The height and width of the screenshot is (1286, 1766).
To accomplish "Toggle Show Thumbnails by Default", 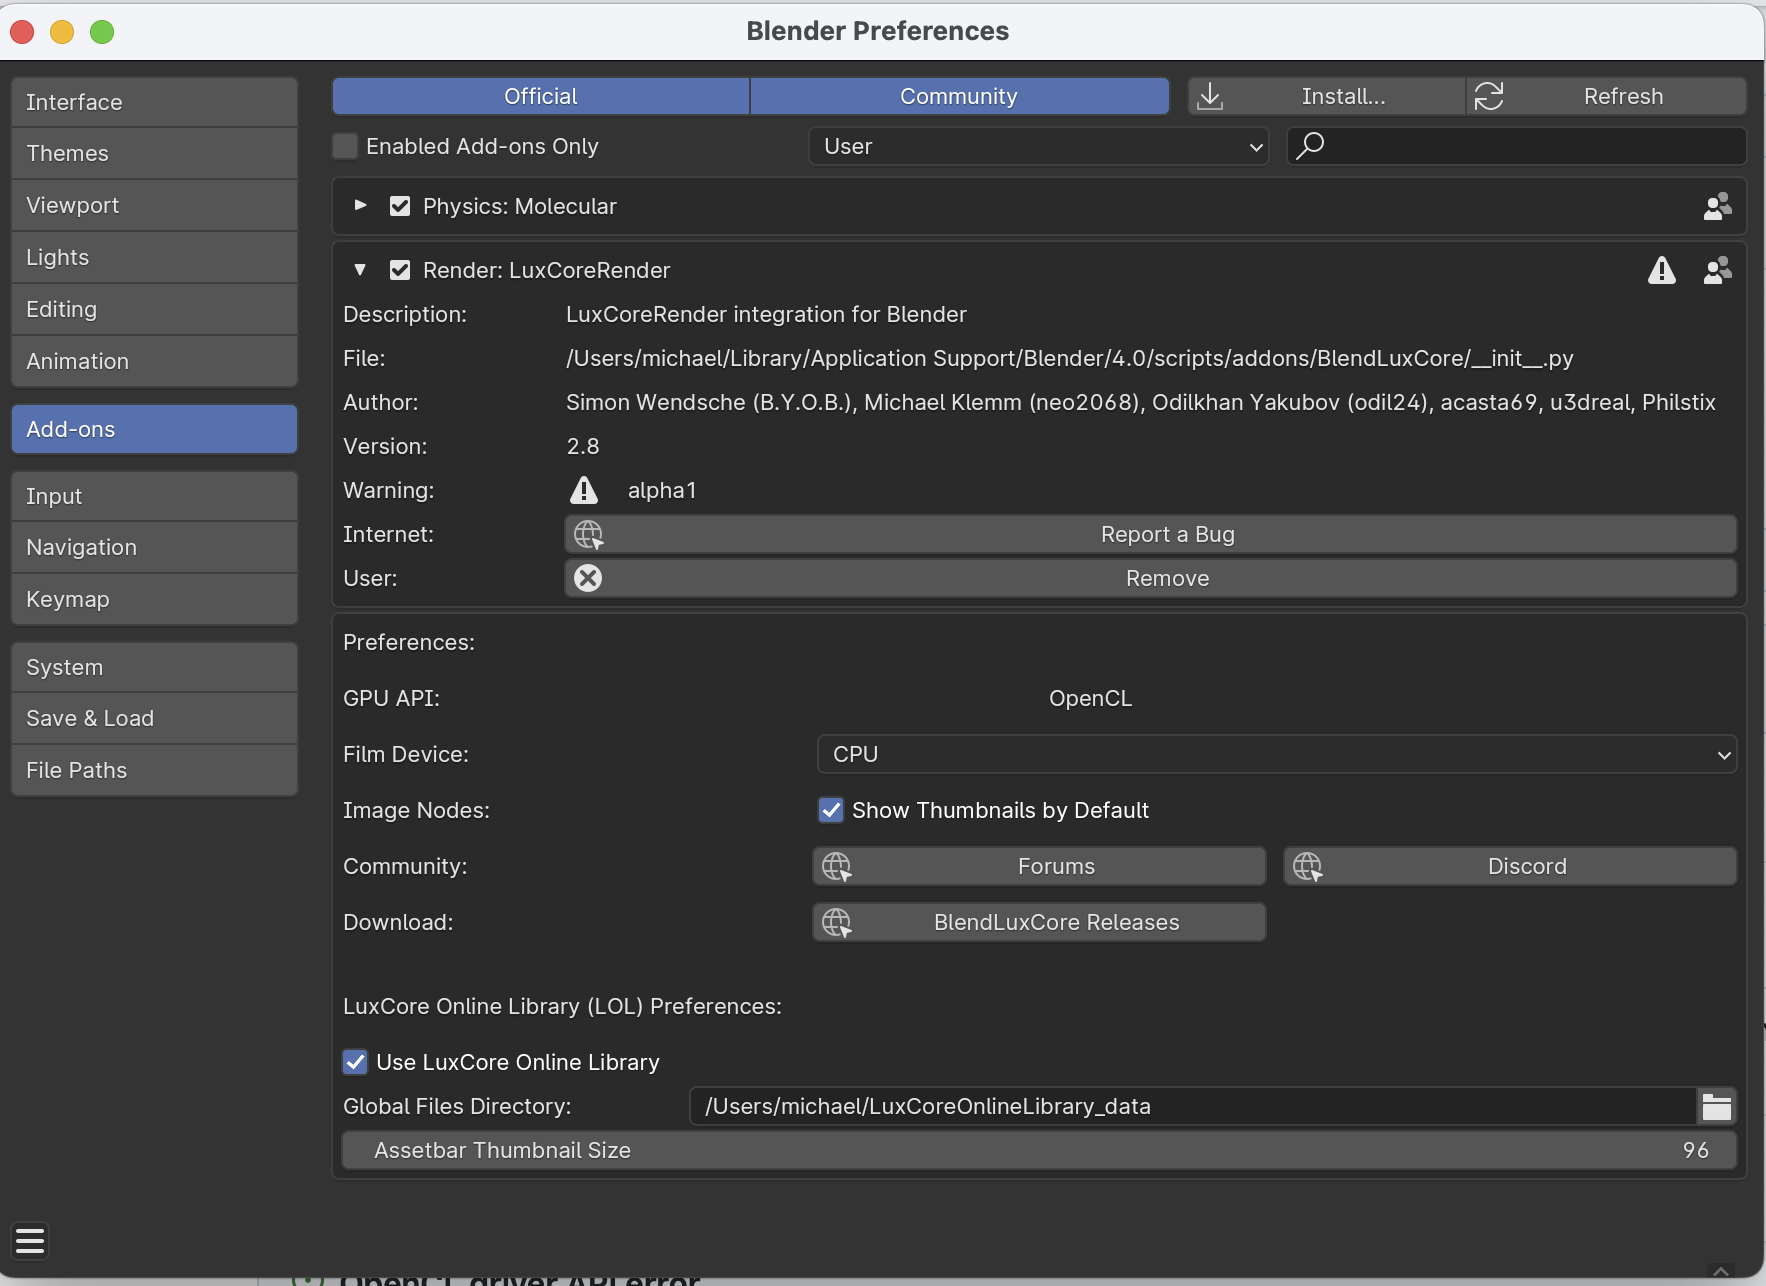I will pyautogui.click(x=831, y=810).
